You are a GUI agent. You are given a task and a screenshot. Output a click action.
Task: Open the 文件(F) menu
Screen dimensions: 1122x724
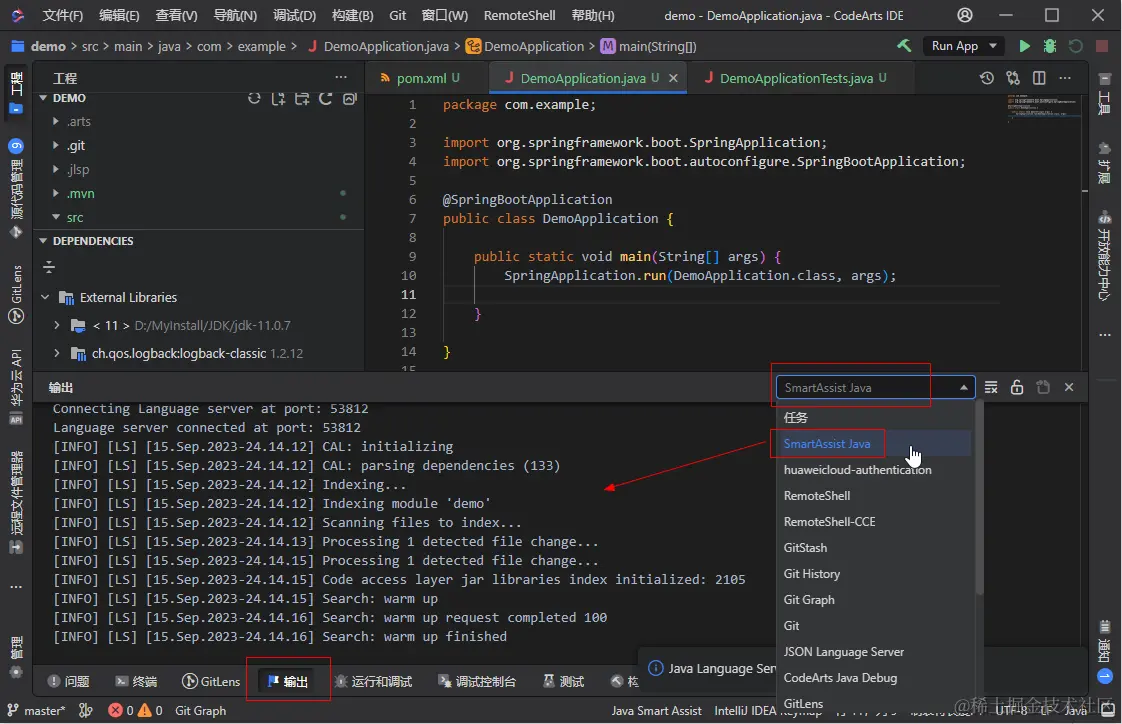pos(62,15)
